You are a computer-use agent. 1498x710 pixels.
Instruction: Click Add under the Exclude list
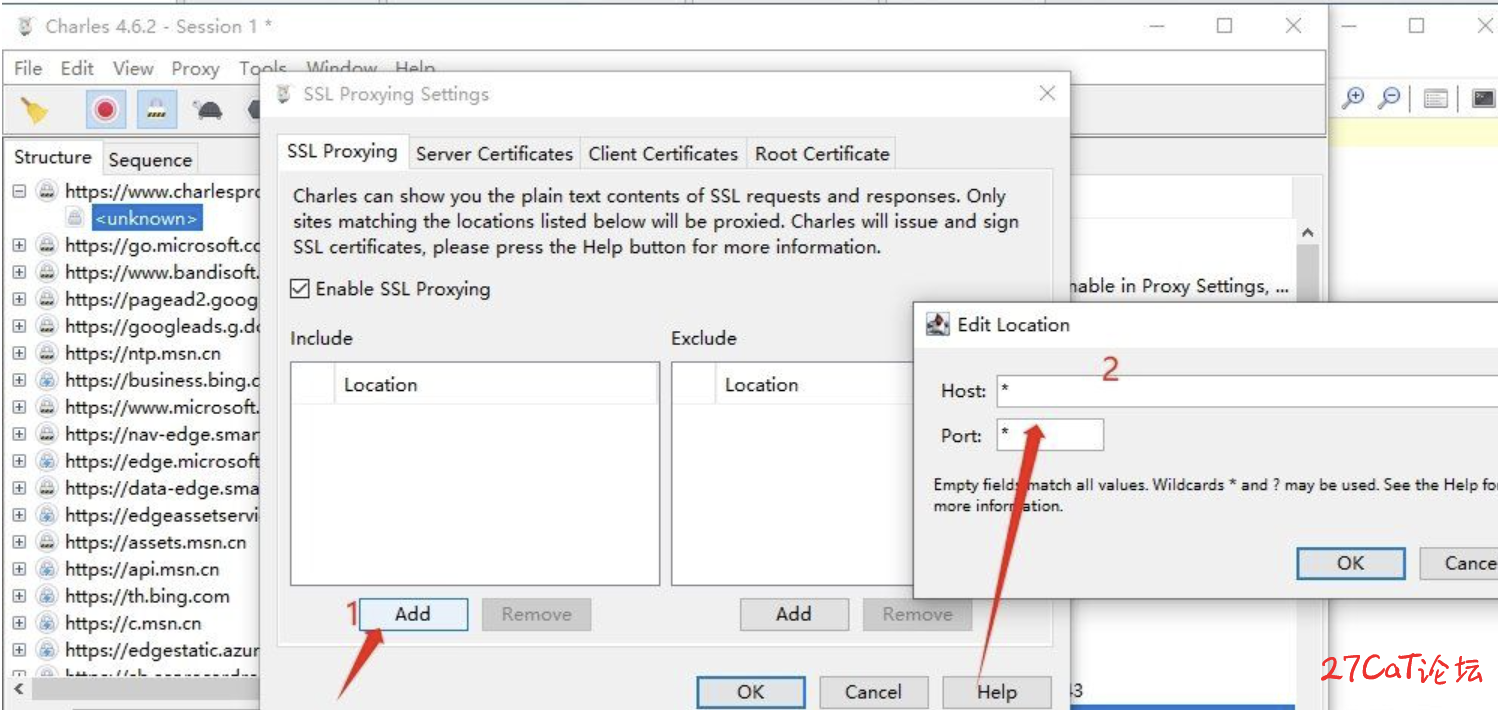[794, 614]
